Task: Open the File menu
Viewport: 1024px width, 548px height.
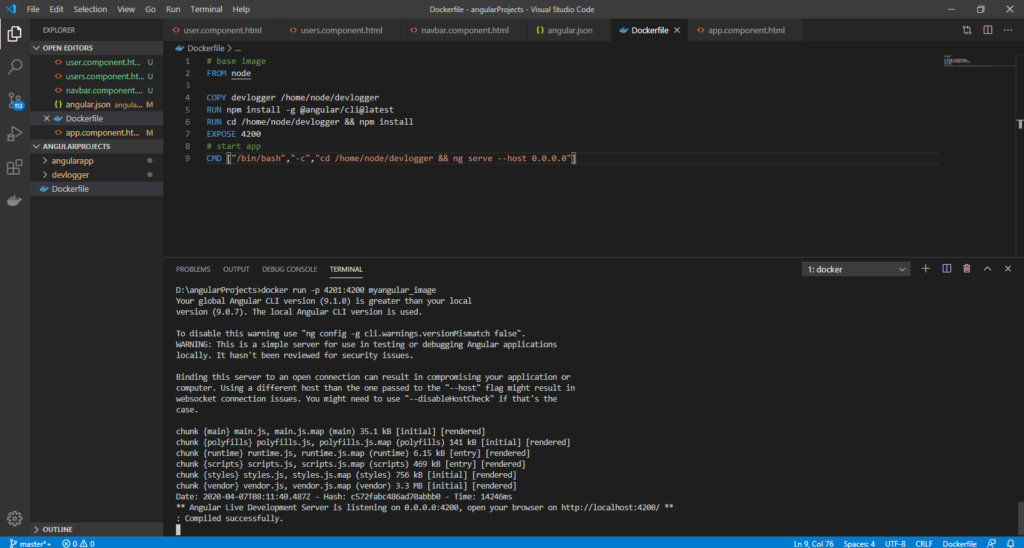Action: (33, 9)
